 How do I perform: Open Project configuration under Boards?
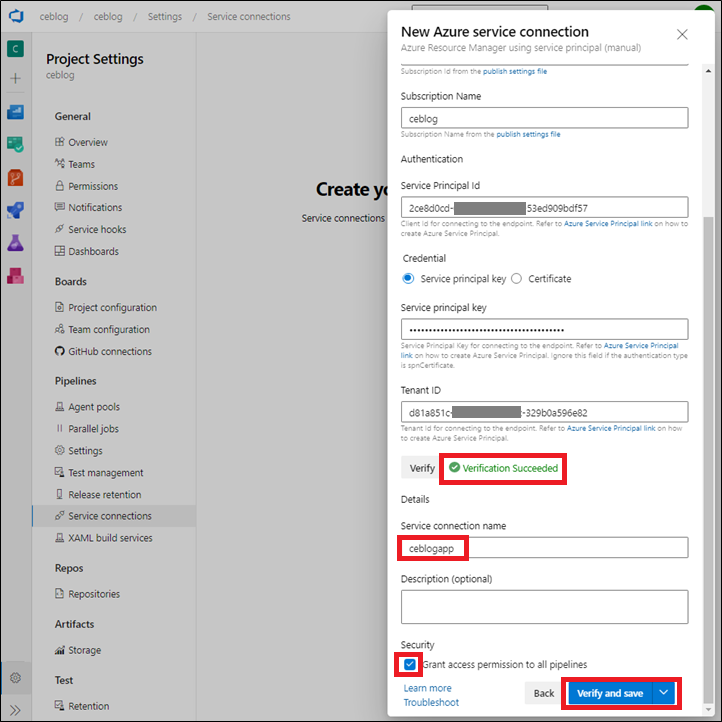coord(112,308)
